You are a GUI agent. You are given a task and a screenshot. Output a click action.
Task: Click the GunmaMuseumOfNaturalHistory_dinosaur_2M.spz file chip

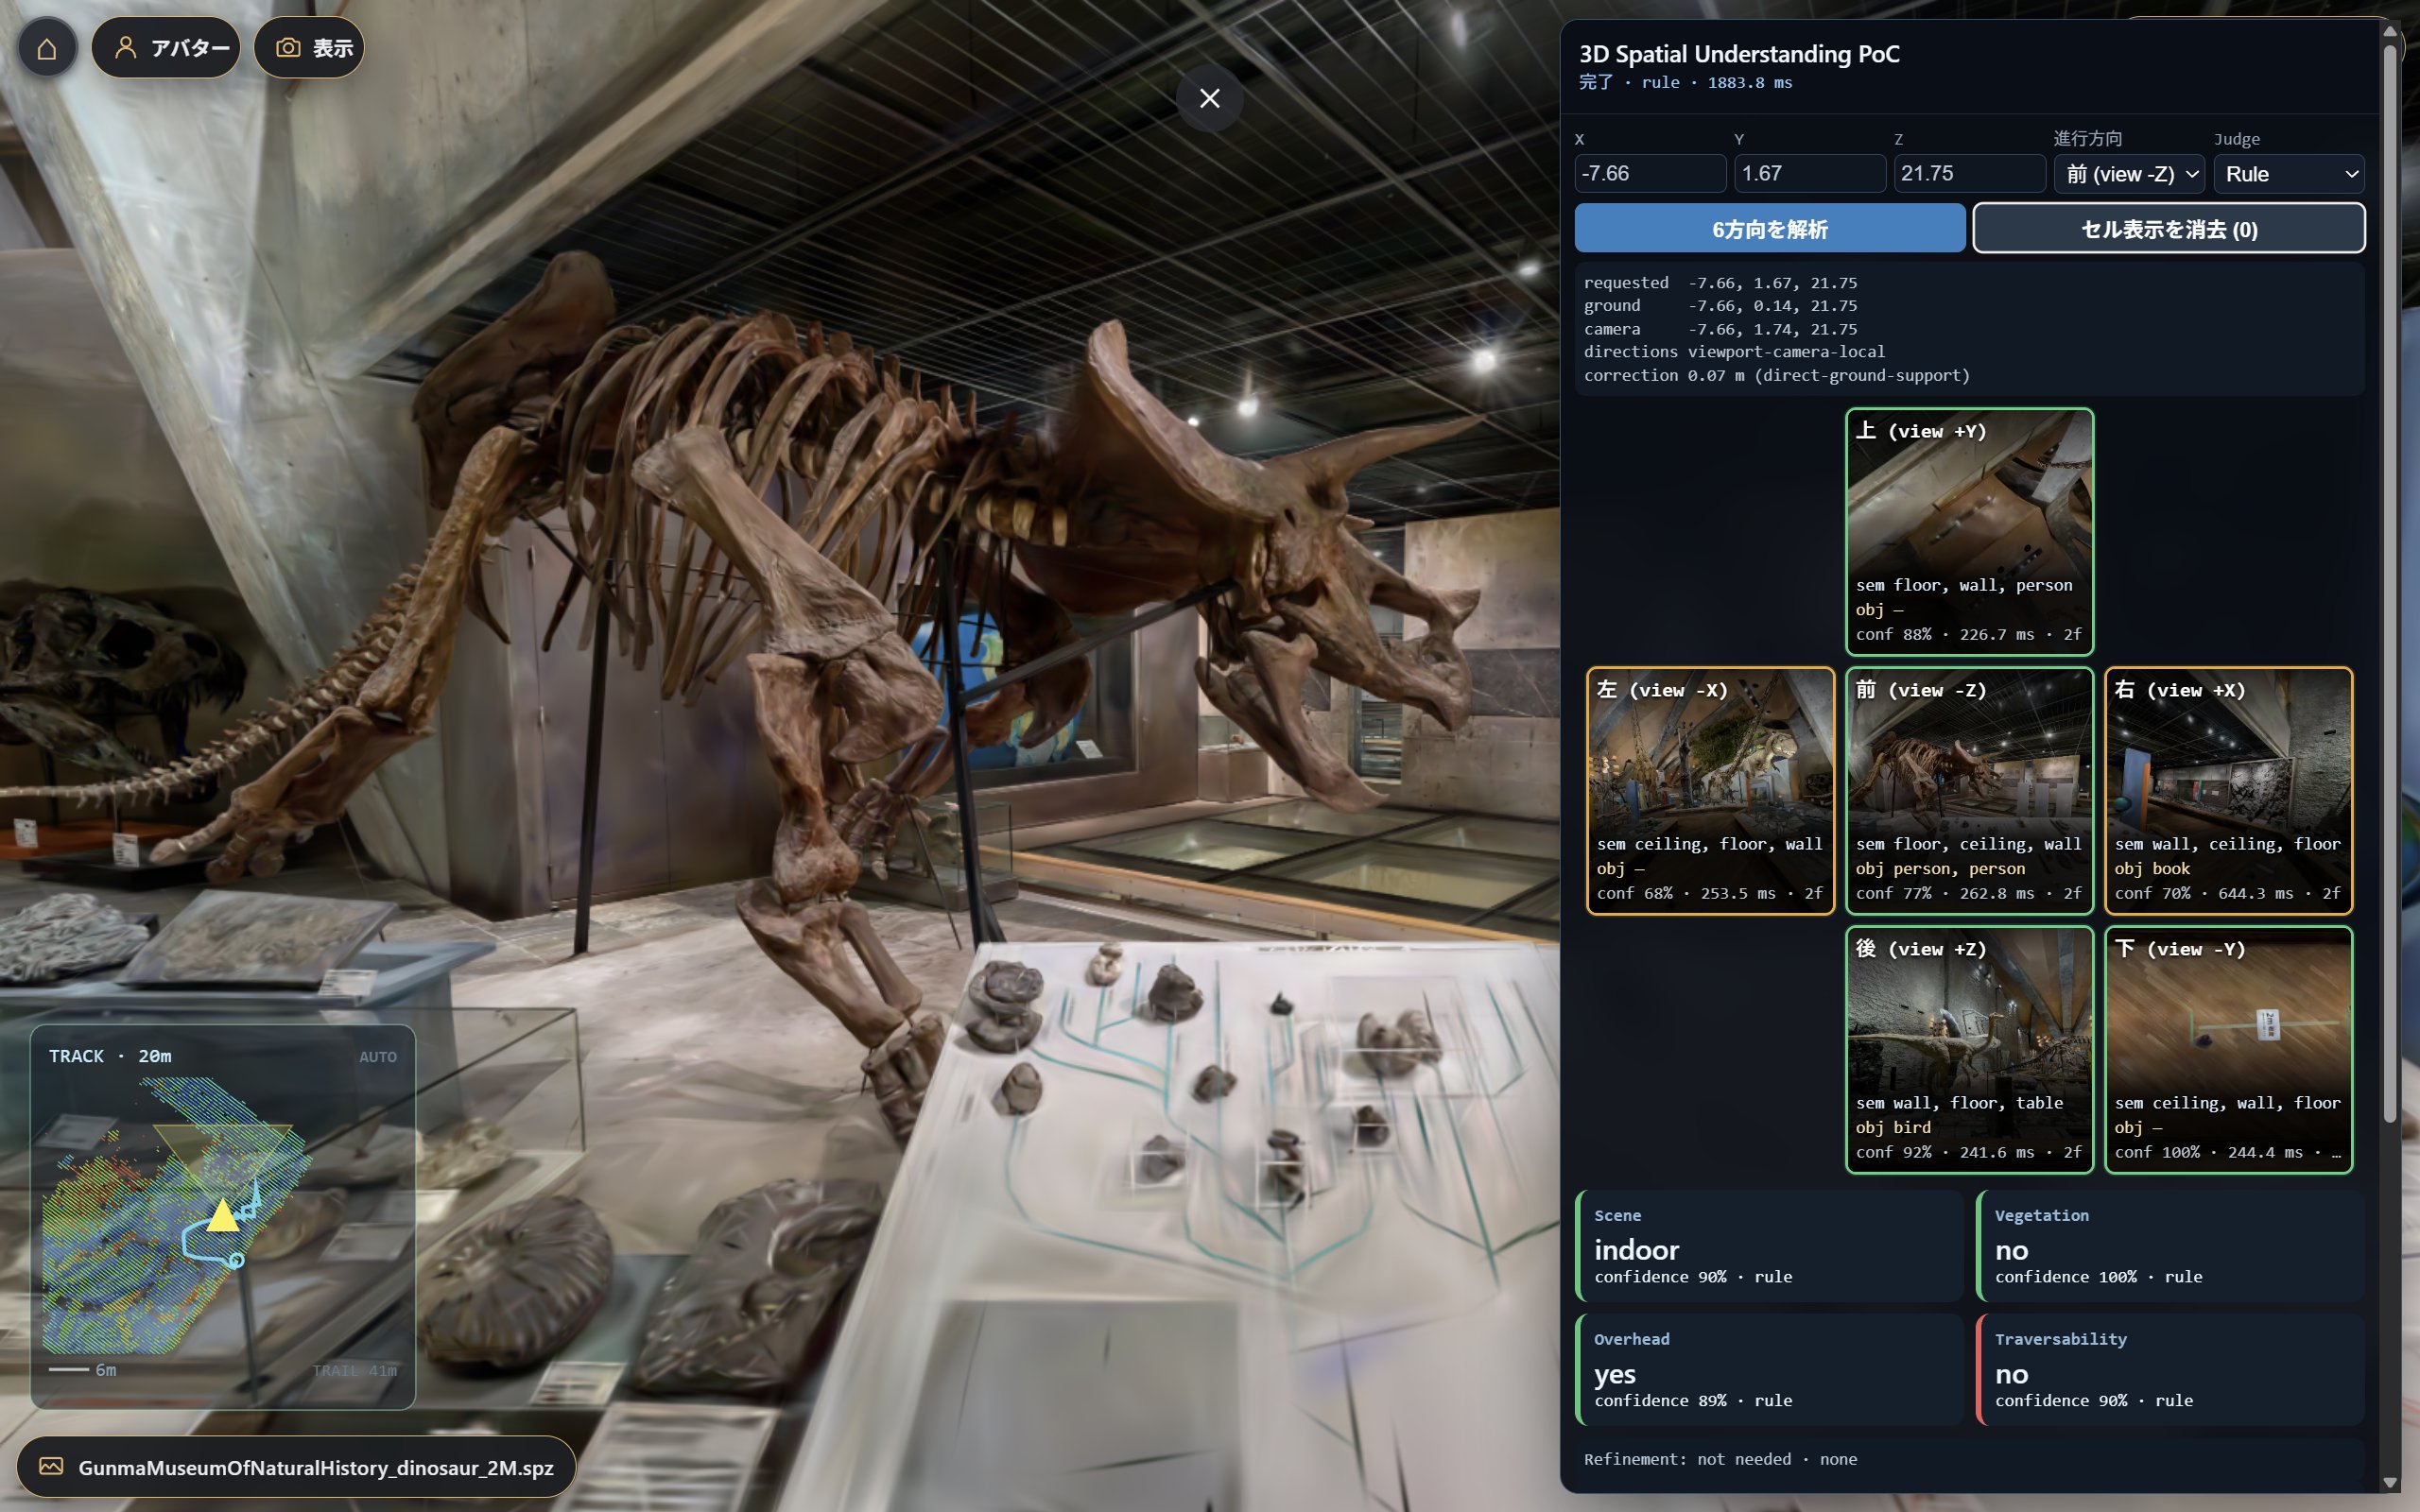point(296,1467)
